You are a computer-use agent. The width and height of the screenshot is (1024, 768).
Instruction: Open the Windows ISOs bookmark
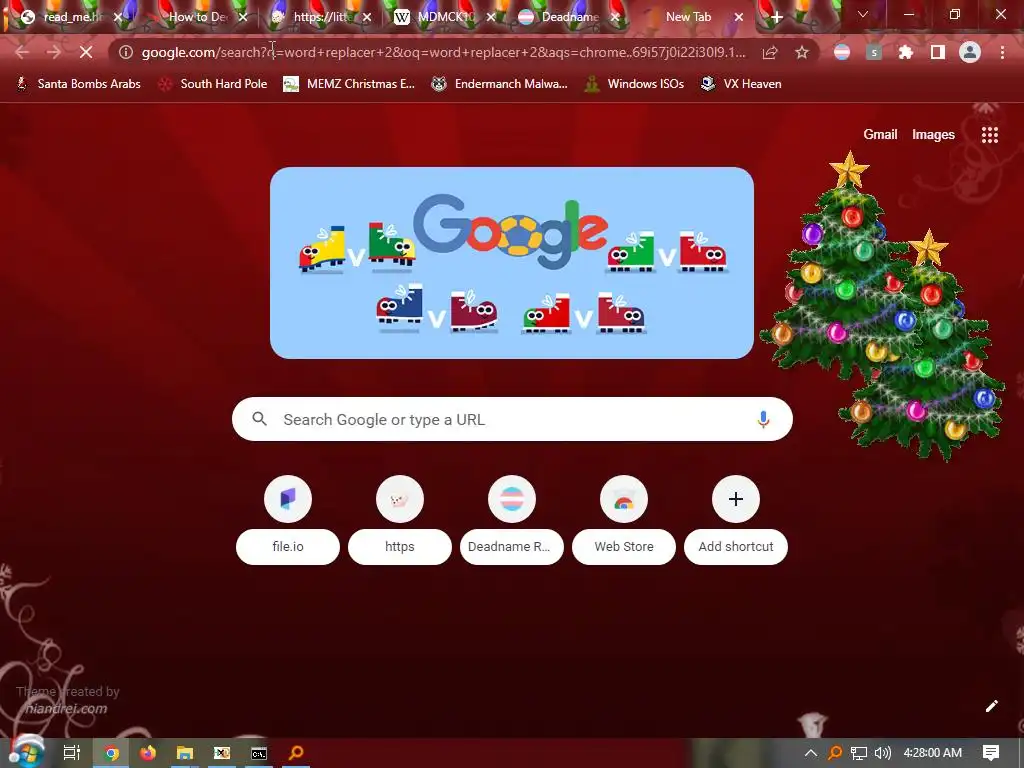(x=634, y=84)
